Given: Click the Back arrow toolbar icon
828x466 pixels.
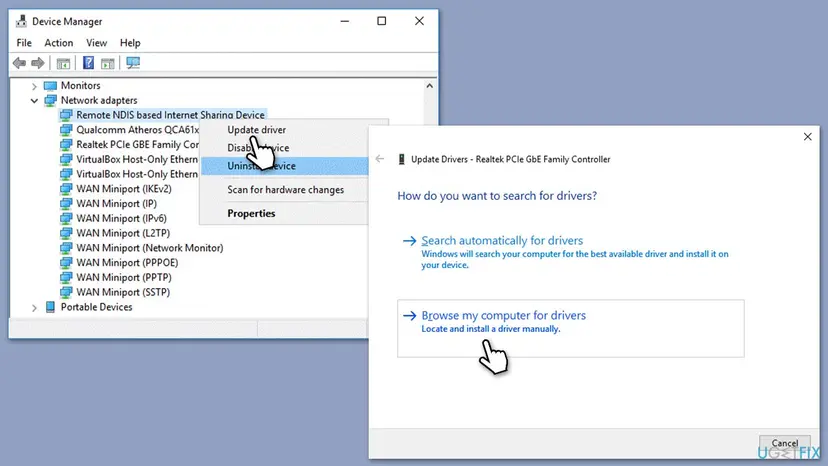Looking at the screenshot, I should [20, 63].
